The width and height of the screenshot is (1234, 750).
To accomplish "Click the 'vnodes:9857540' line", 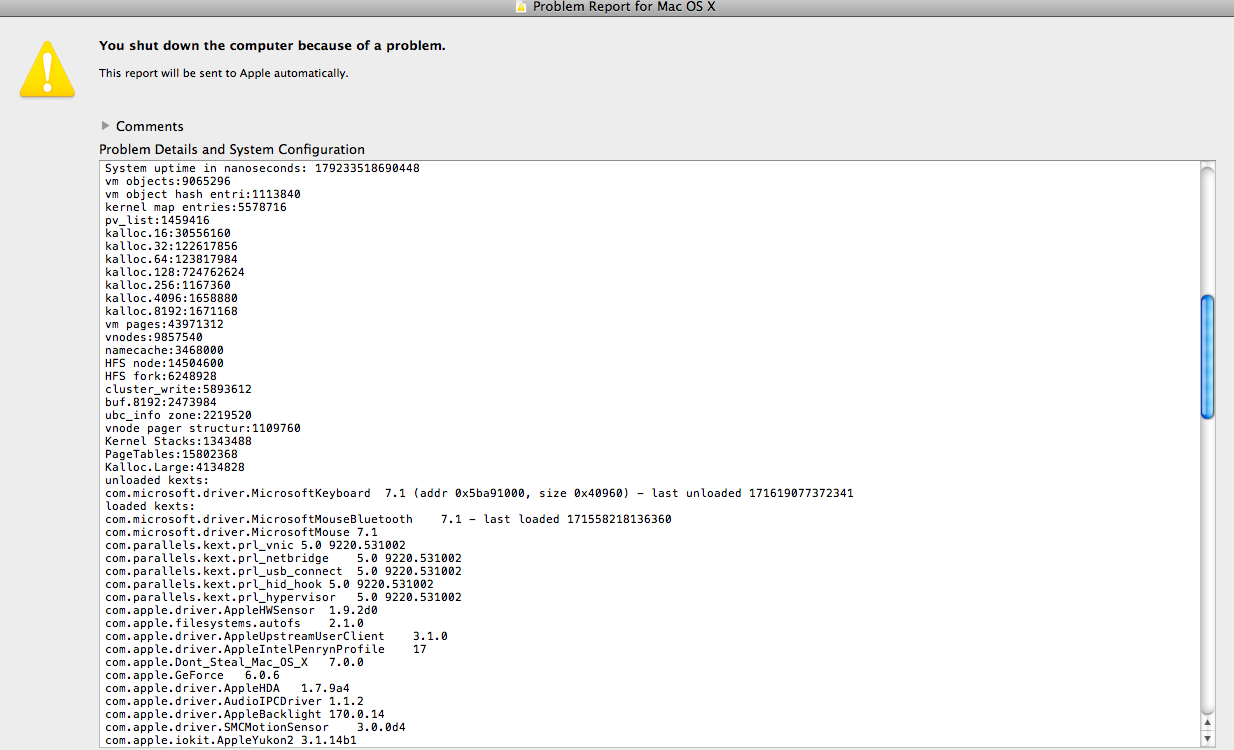I will (x=154, y=337).
